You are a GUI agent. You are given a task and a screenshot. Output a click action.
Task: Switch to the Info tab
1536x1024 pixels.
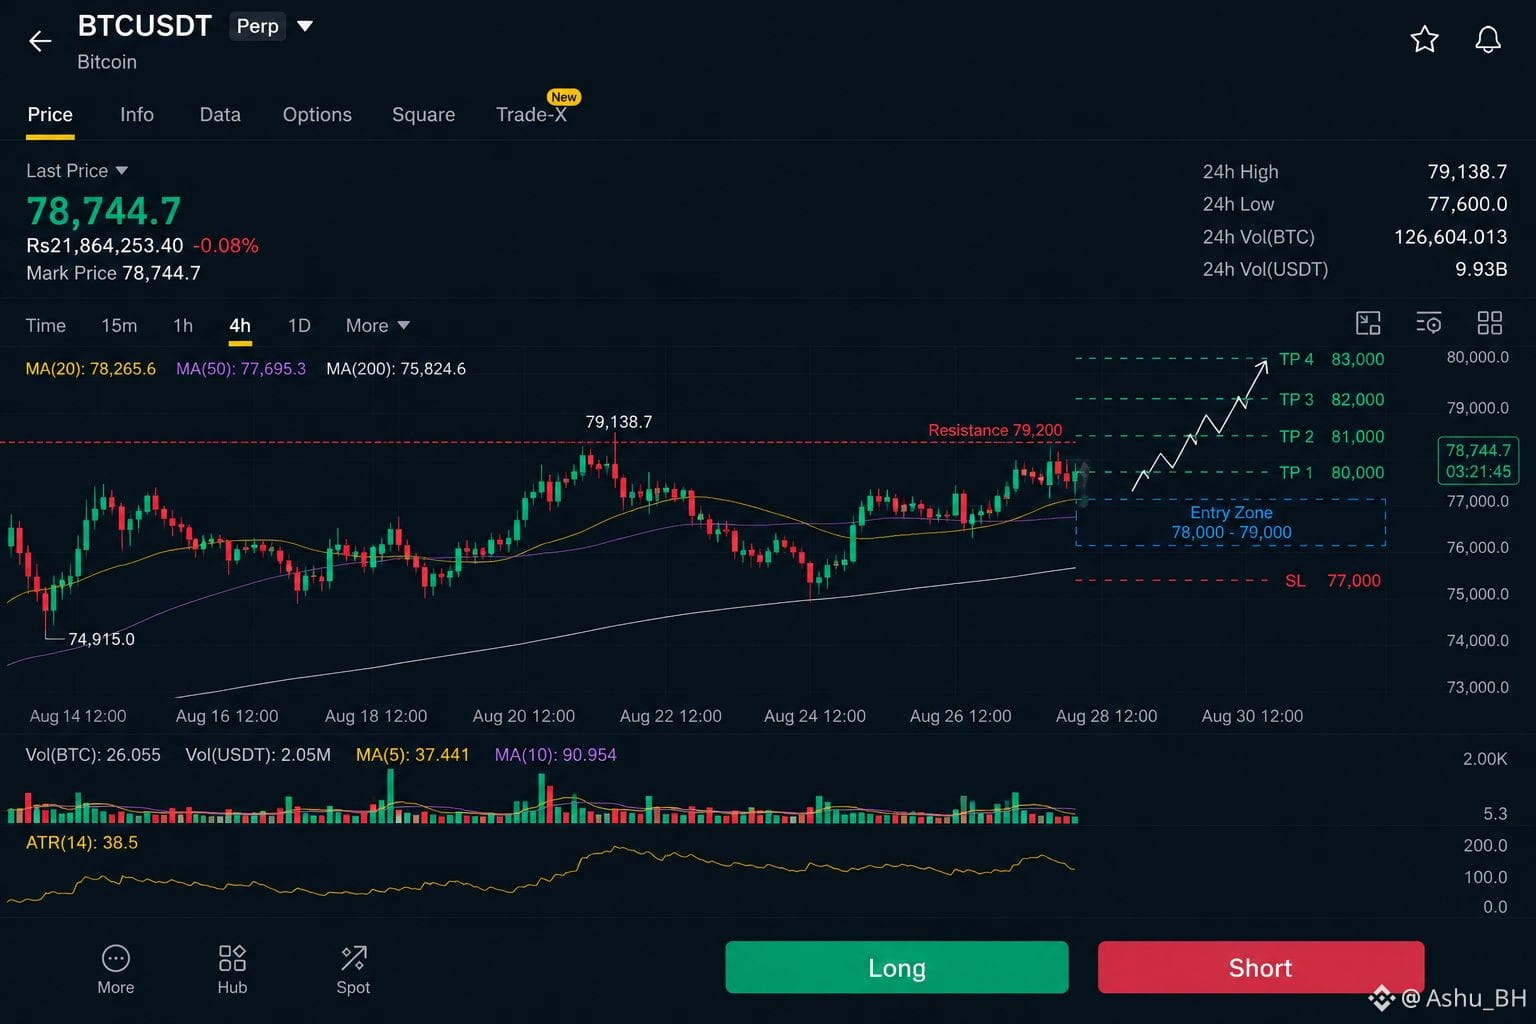pos(137,115)
